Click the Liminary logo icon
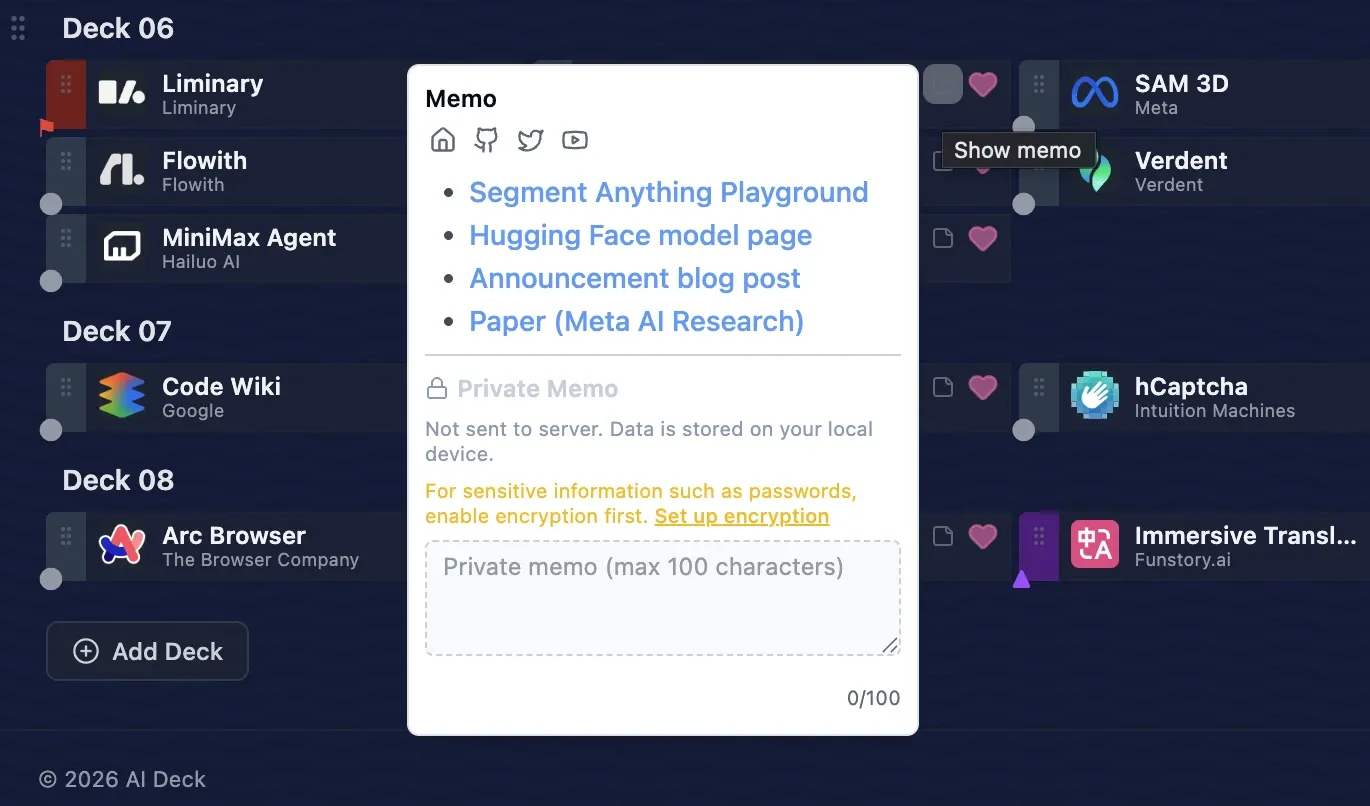This screenshot has width=1370, height=806. click(122, 94)
